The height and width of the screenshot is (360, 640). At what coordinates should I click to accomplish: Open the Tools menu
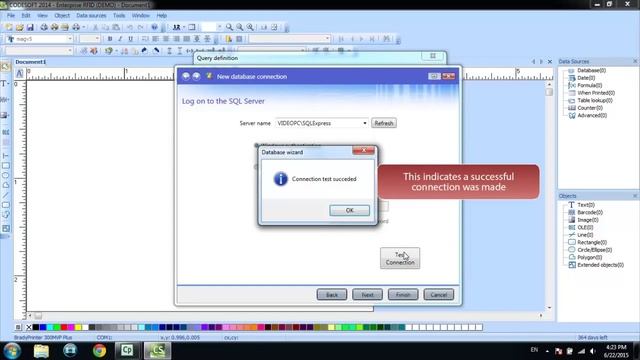click(x=119, y=16)
